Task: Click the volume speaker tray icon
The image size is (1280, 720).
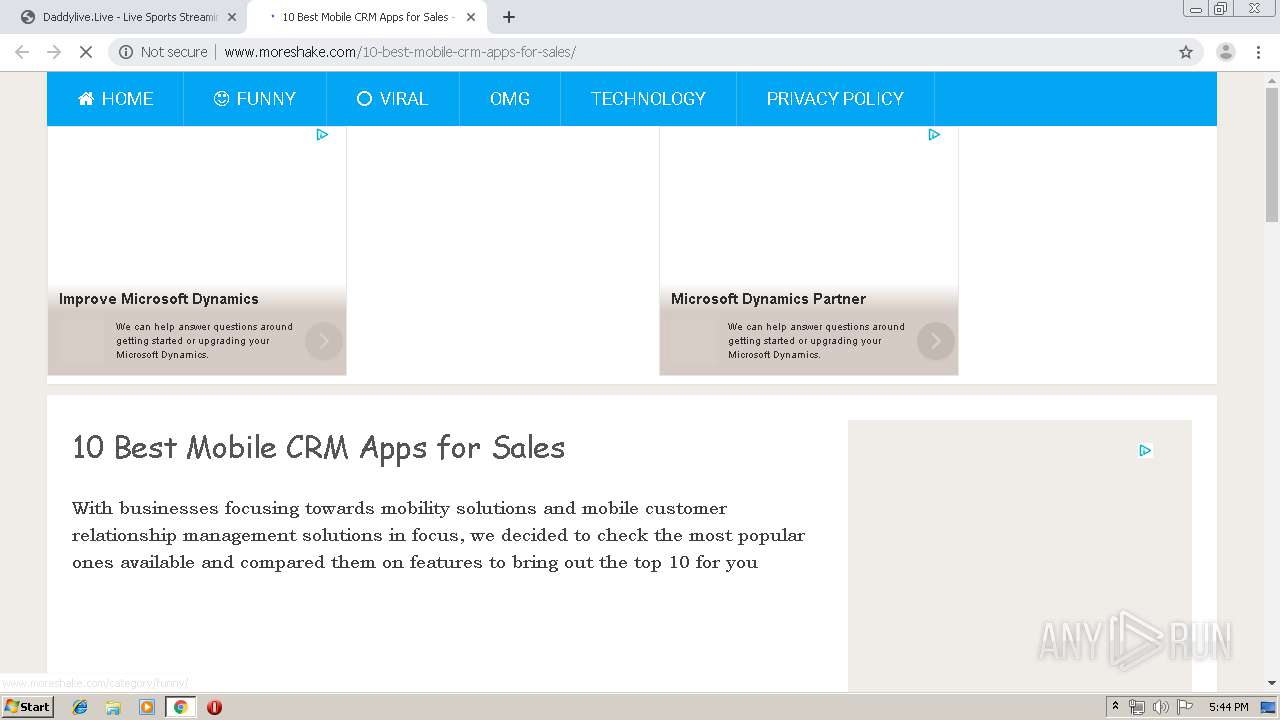Action: (1161, 707)
